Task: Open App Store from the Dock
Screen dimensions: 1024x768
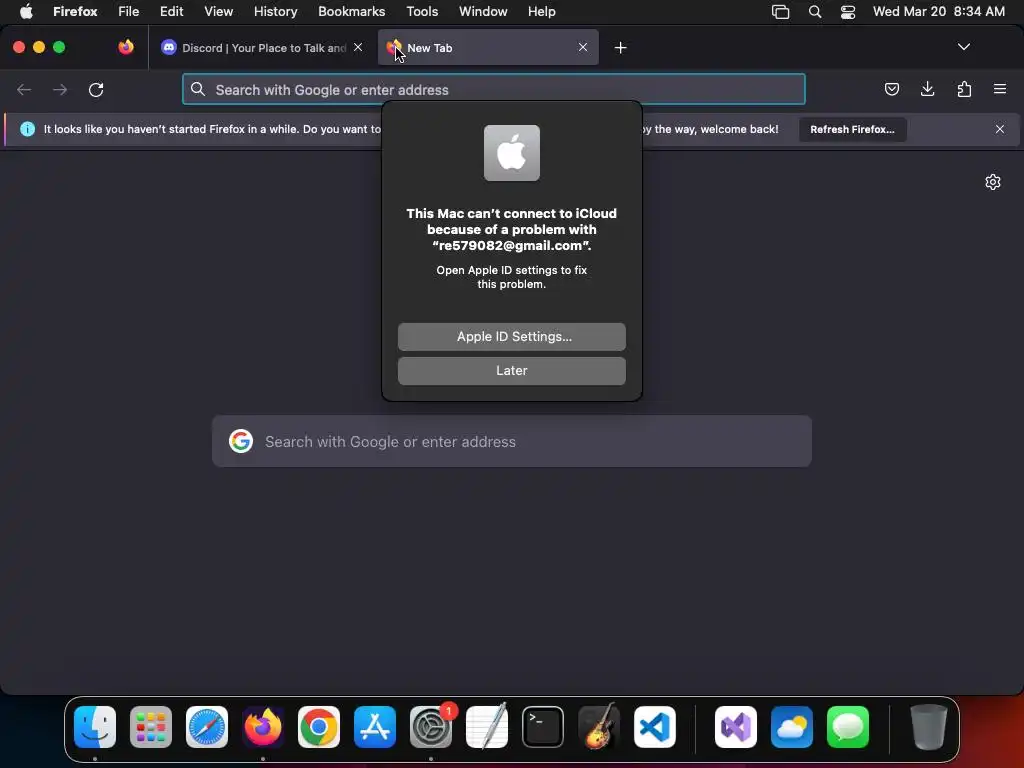Action: tap(375, 726)
